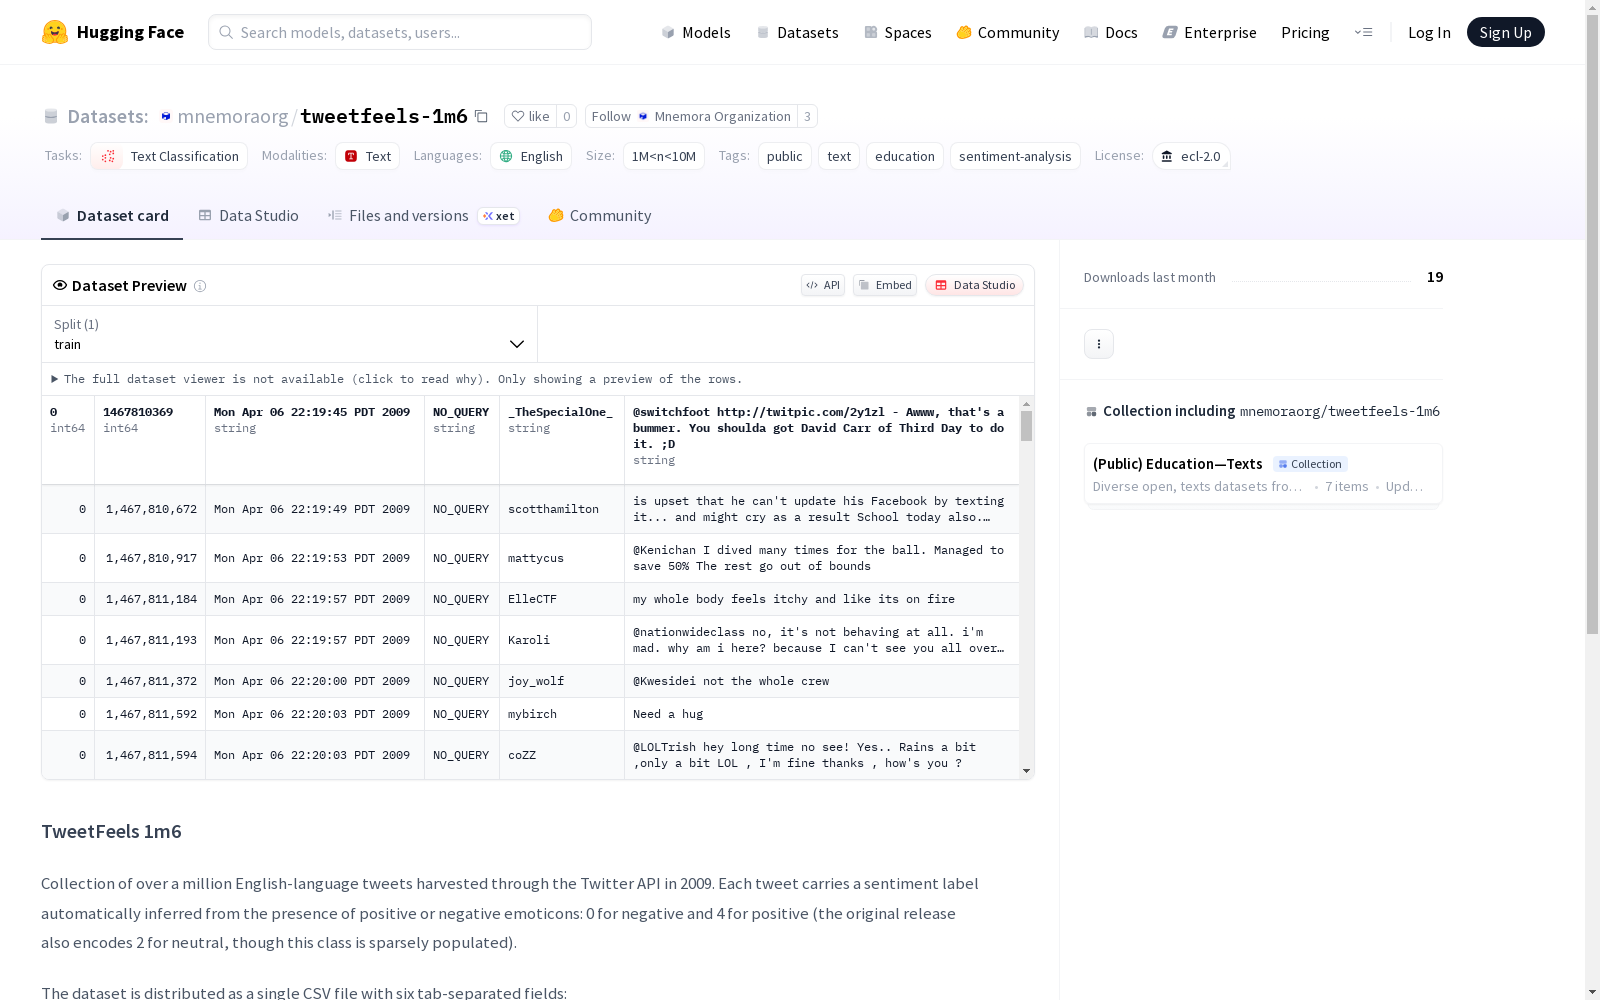Image resolution: width=1600 pixels, height=1000 pixels.
Task: Click the xet badge on Files tab
Action: tap(499, 216)
